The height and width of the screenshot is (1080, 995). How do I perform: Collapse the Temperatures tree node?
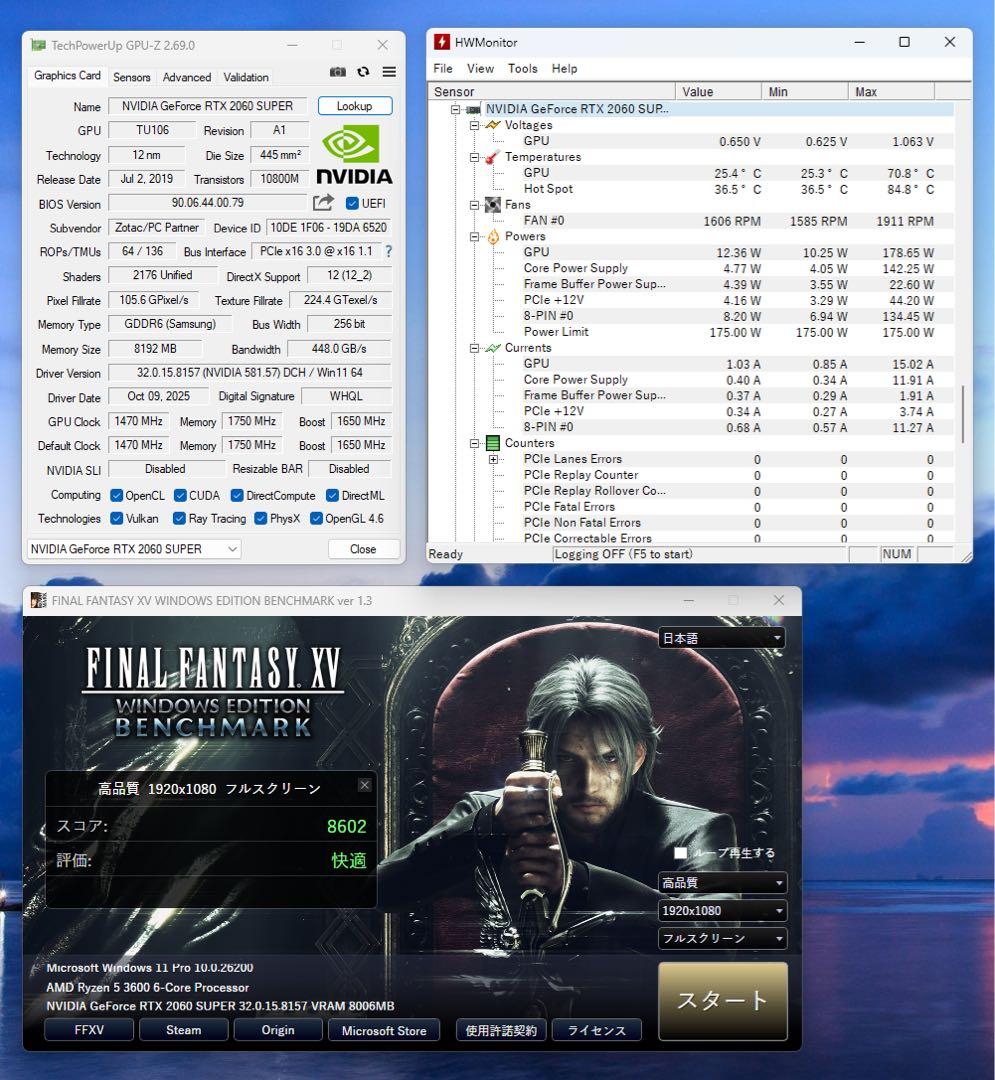point(474,157)
